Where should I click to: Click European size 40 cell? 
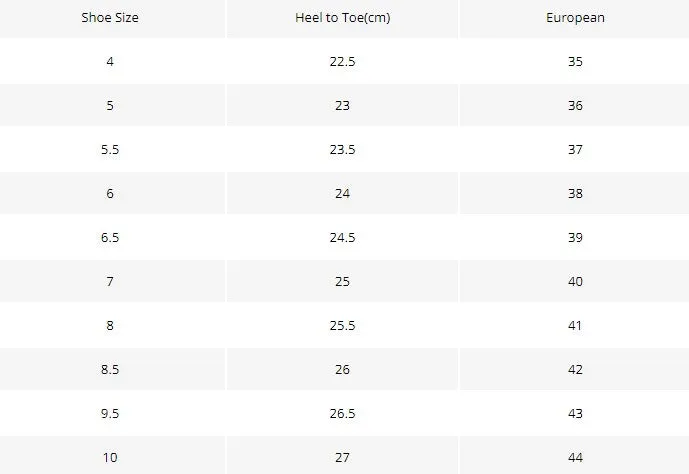[575, 281]
